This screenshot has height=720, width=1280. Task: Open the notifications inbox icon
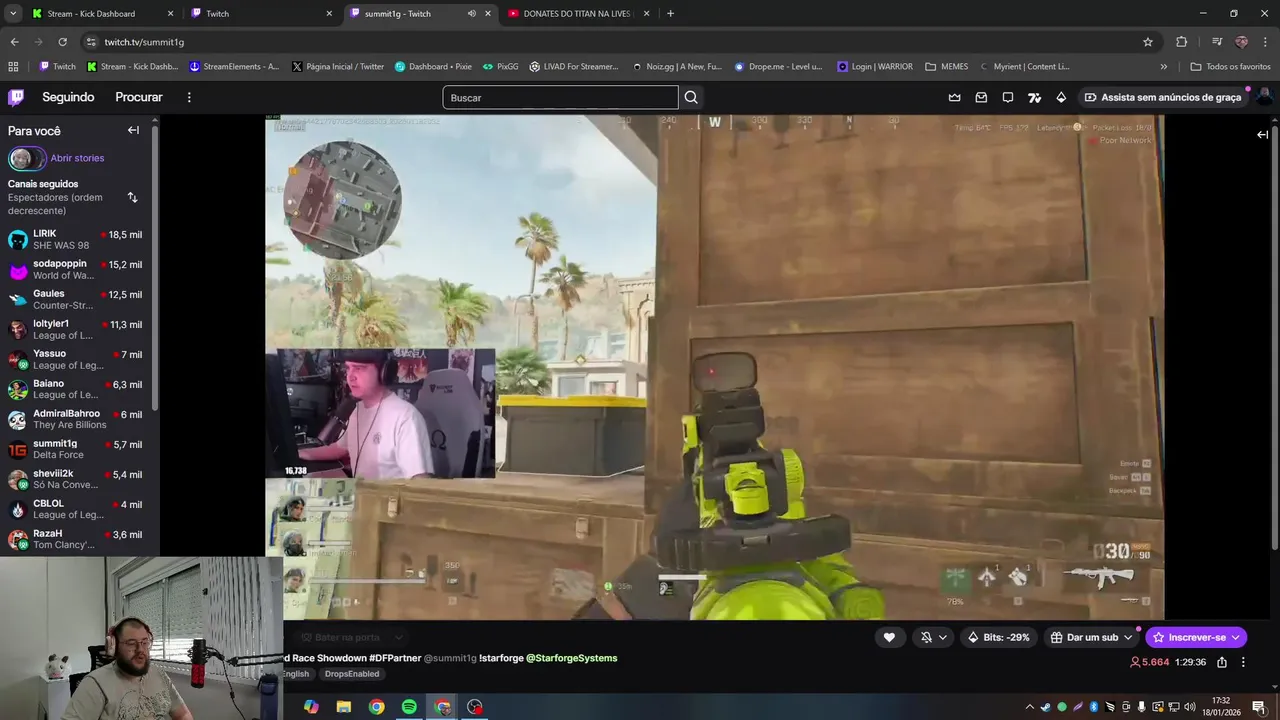[981, 97]
